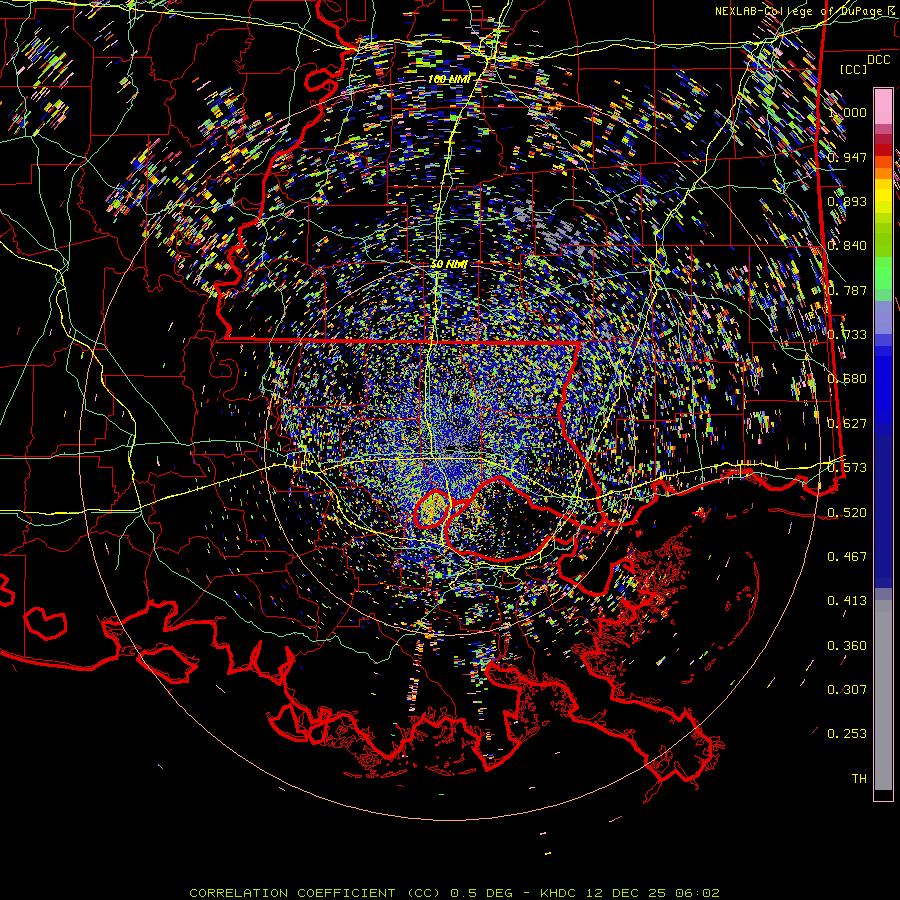Viewport: 900px width, 900px height.
Task: Click the DCC product label
Action: (x=878, y=59)
